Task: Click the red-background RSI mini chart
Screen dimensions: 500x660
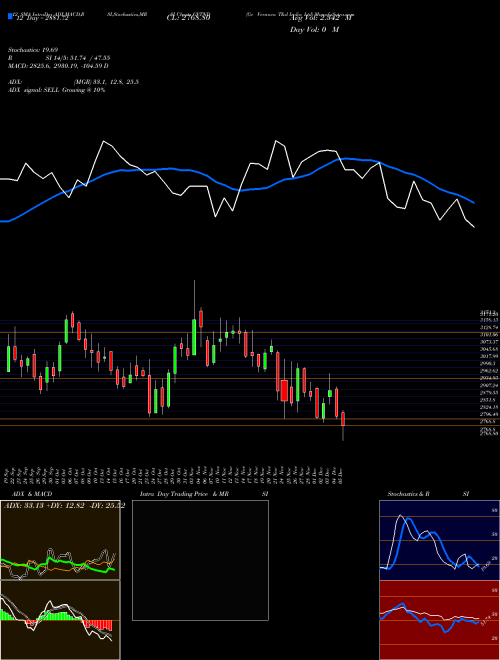Action: [x=439, y=620]
